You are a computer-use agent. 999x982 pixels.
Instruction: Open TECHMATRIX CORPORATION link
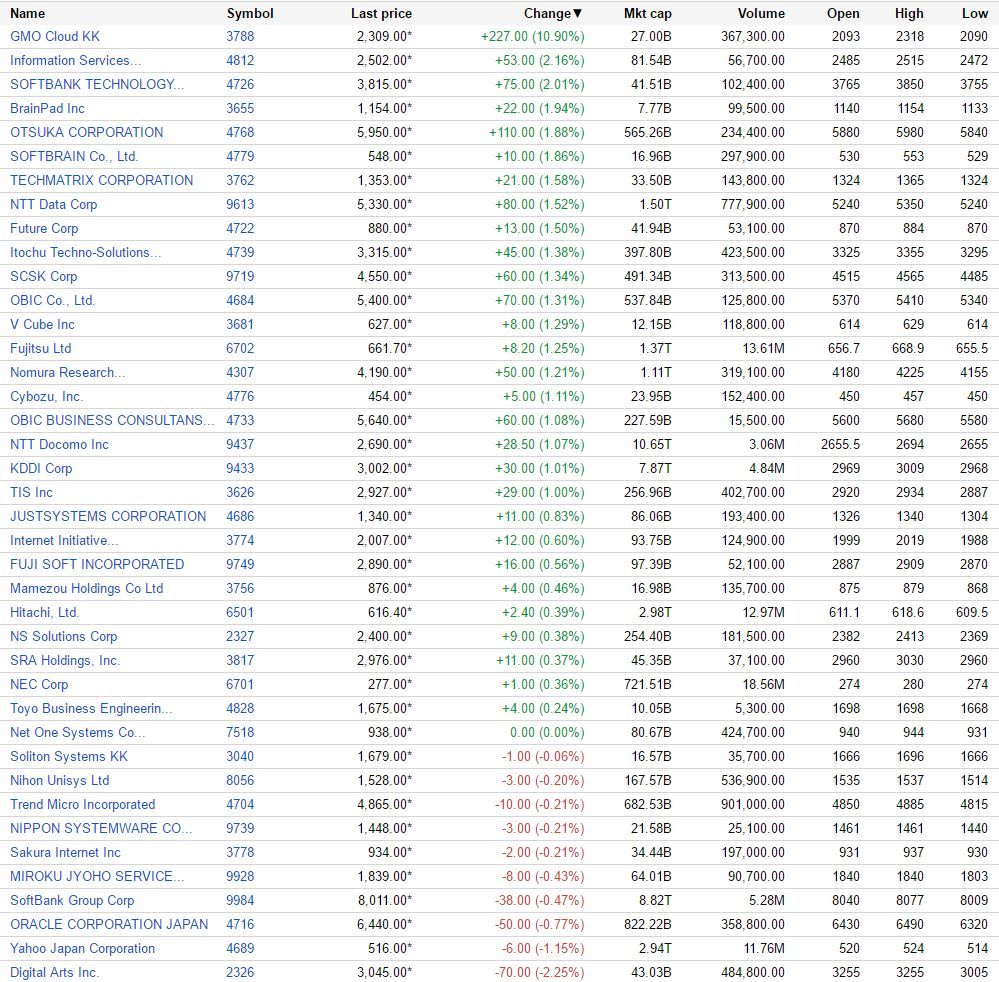click(x=101, y=180)
